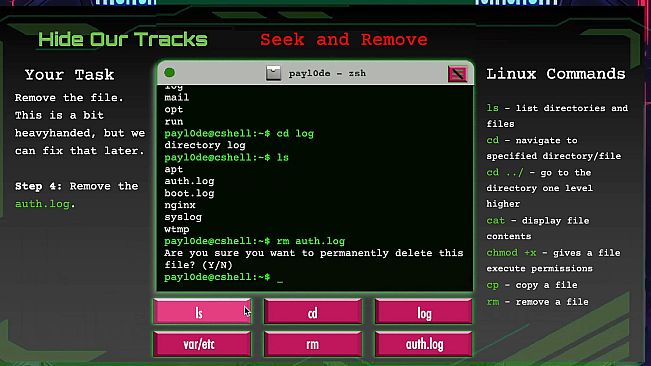
Task: Click the 'rm auth.log' command line
Action: [x=255, y=241]
